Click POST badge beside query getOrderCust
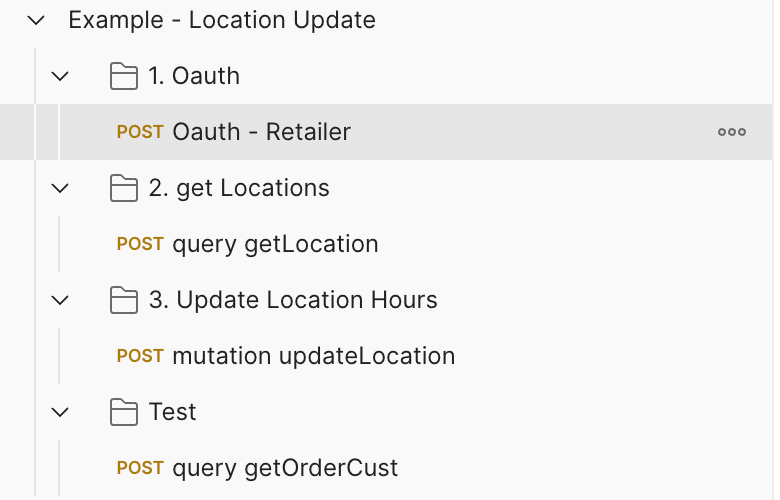The width and height of the screenshot is (780, 500). [x=140, y=468]
